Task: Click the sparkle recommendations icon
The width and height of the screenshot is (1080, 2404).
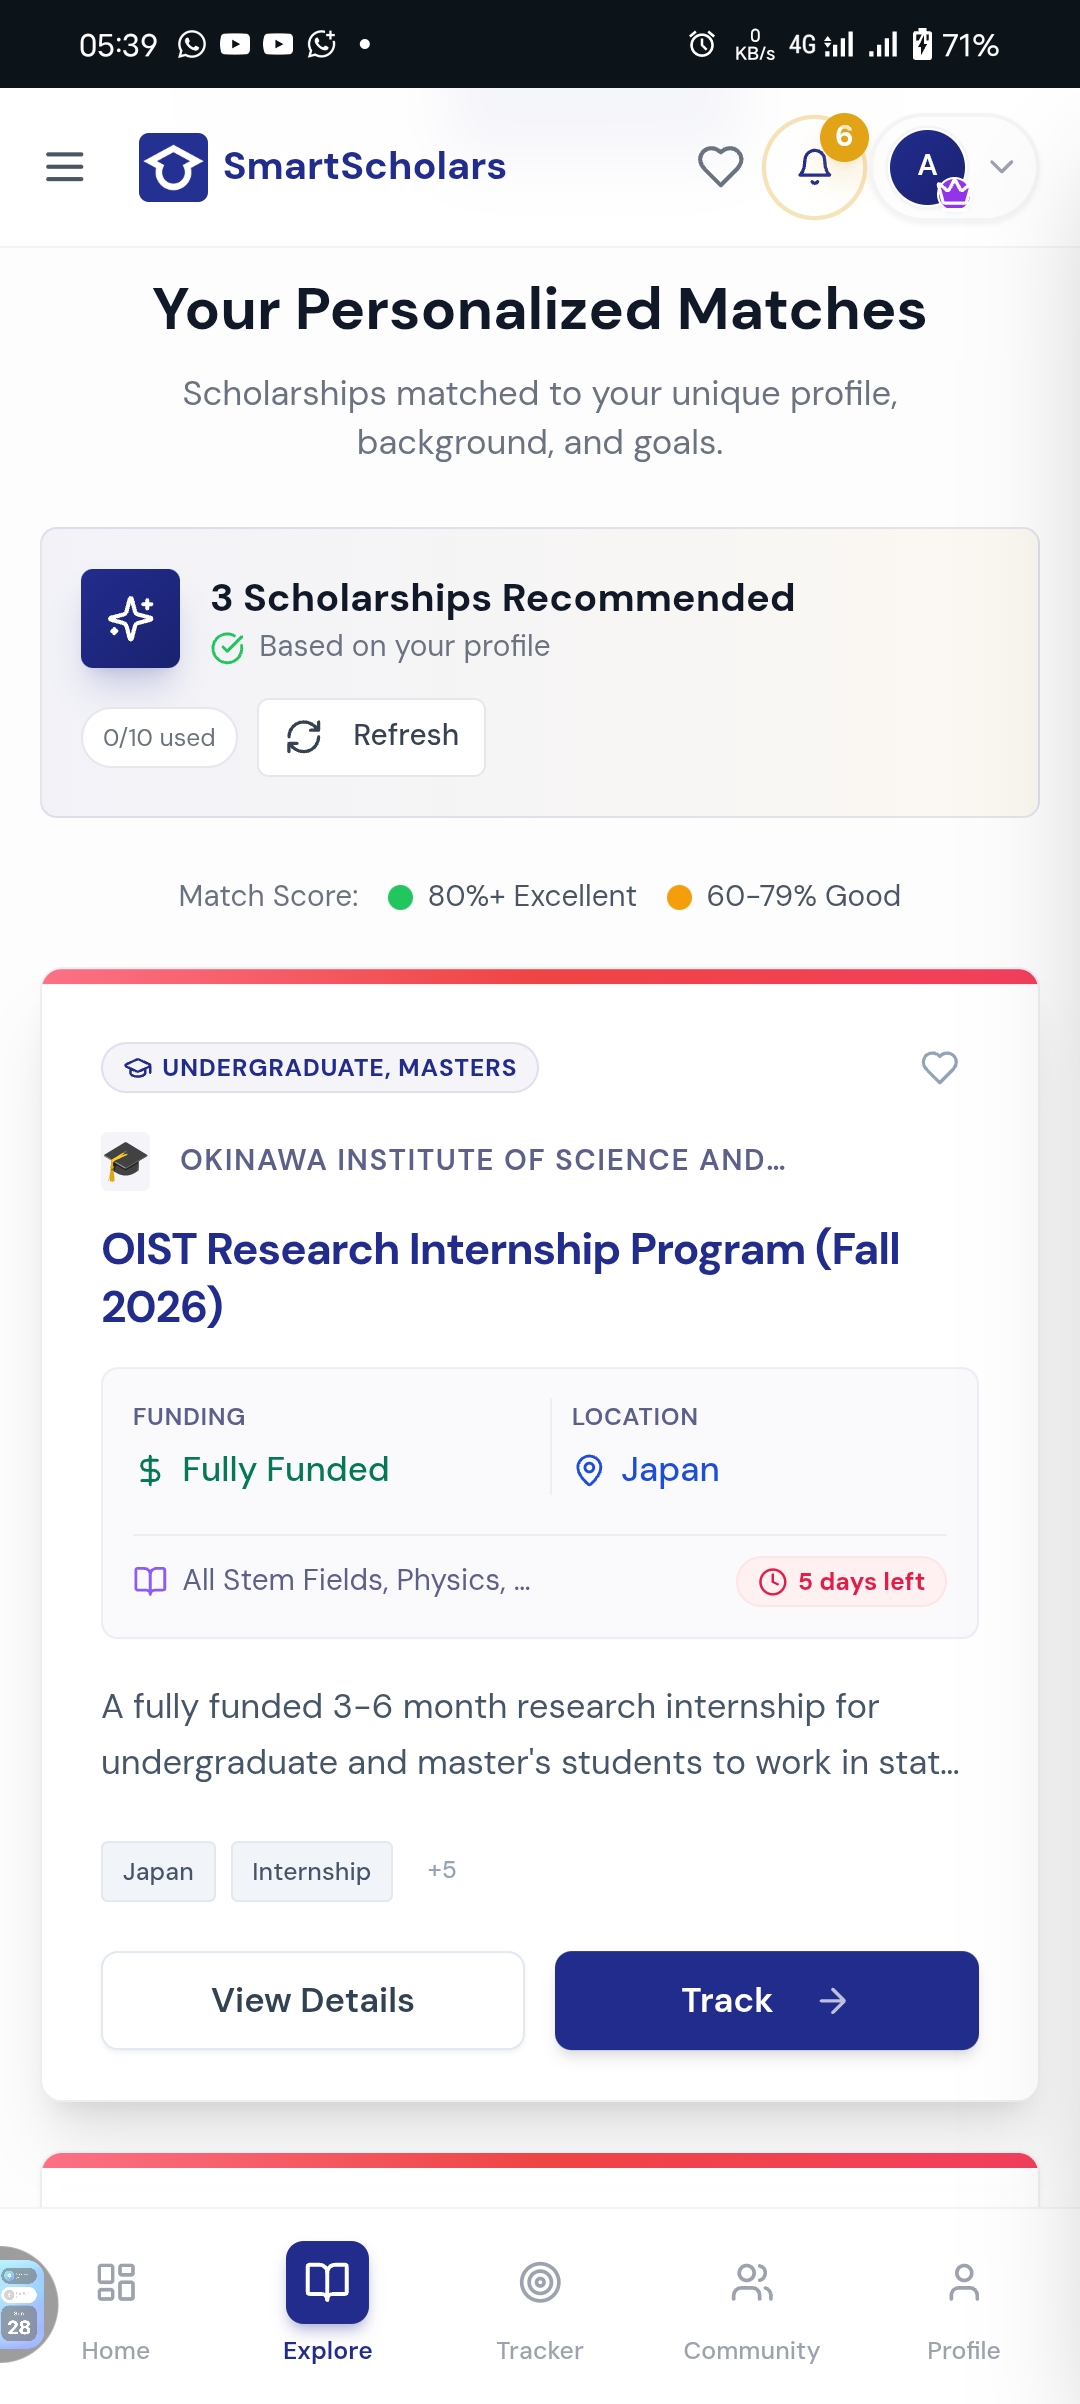Action: pyautogui.click(x=130, y=618)
